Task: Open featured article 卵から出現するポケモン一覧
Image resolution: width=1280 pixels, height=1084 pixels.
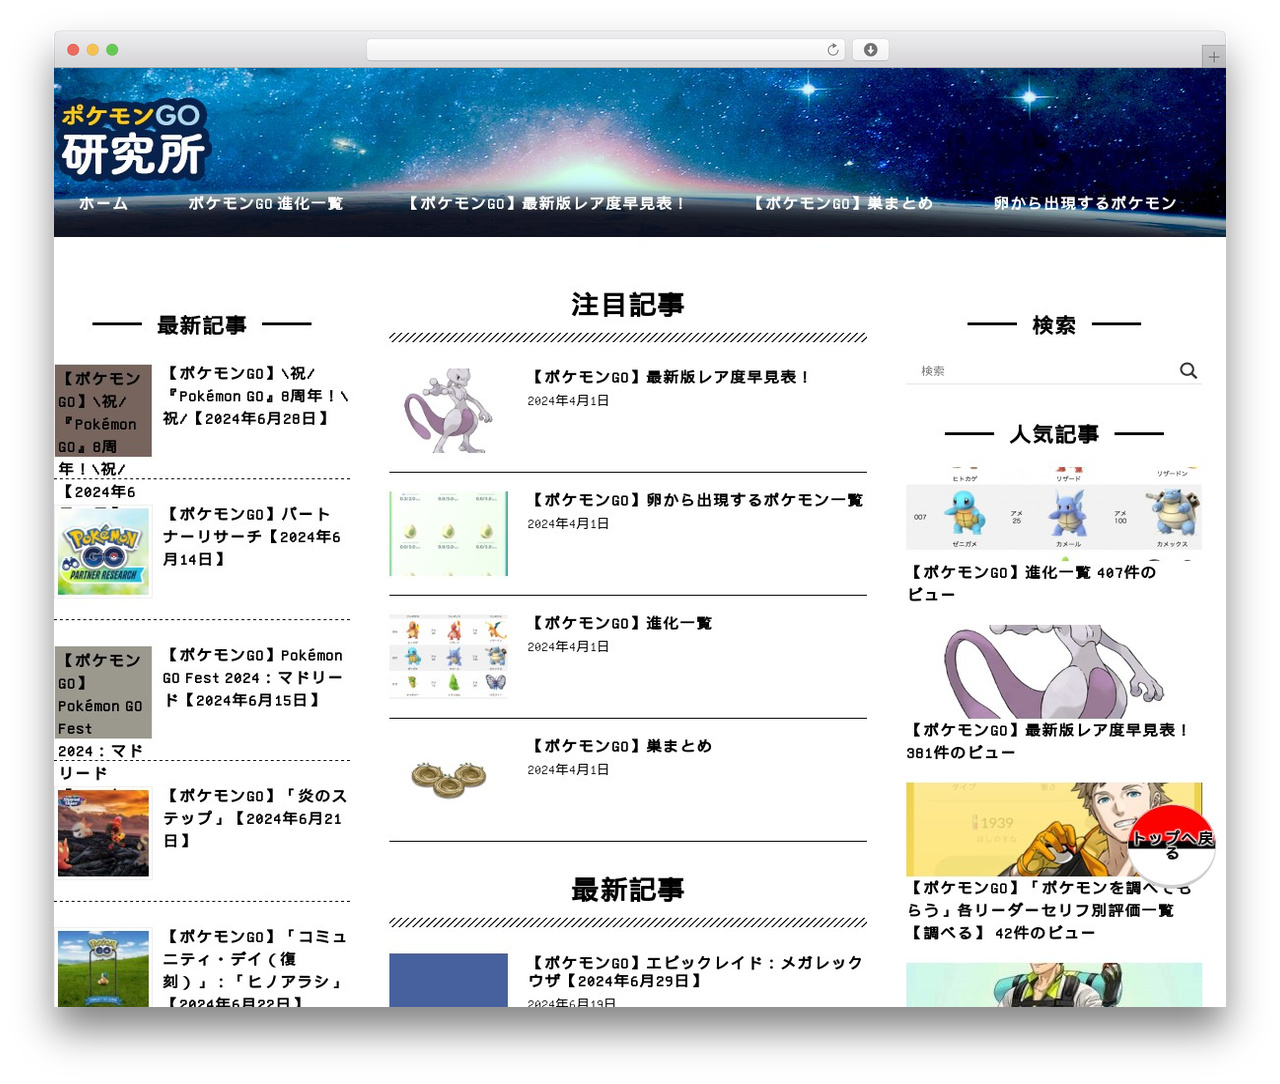Action: [x=695, y=500]
